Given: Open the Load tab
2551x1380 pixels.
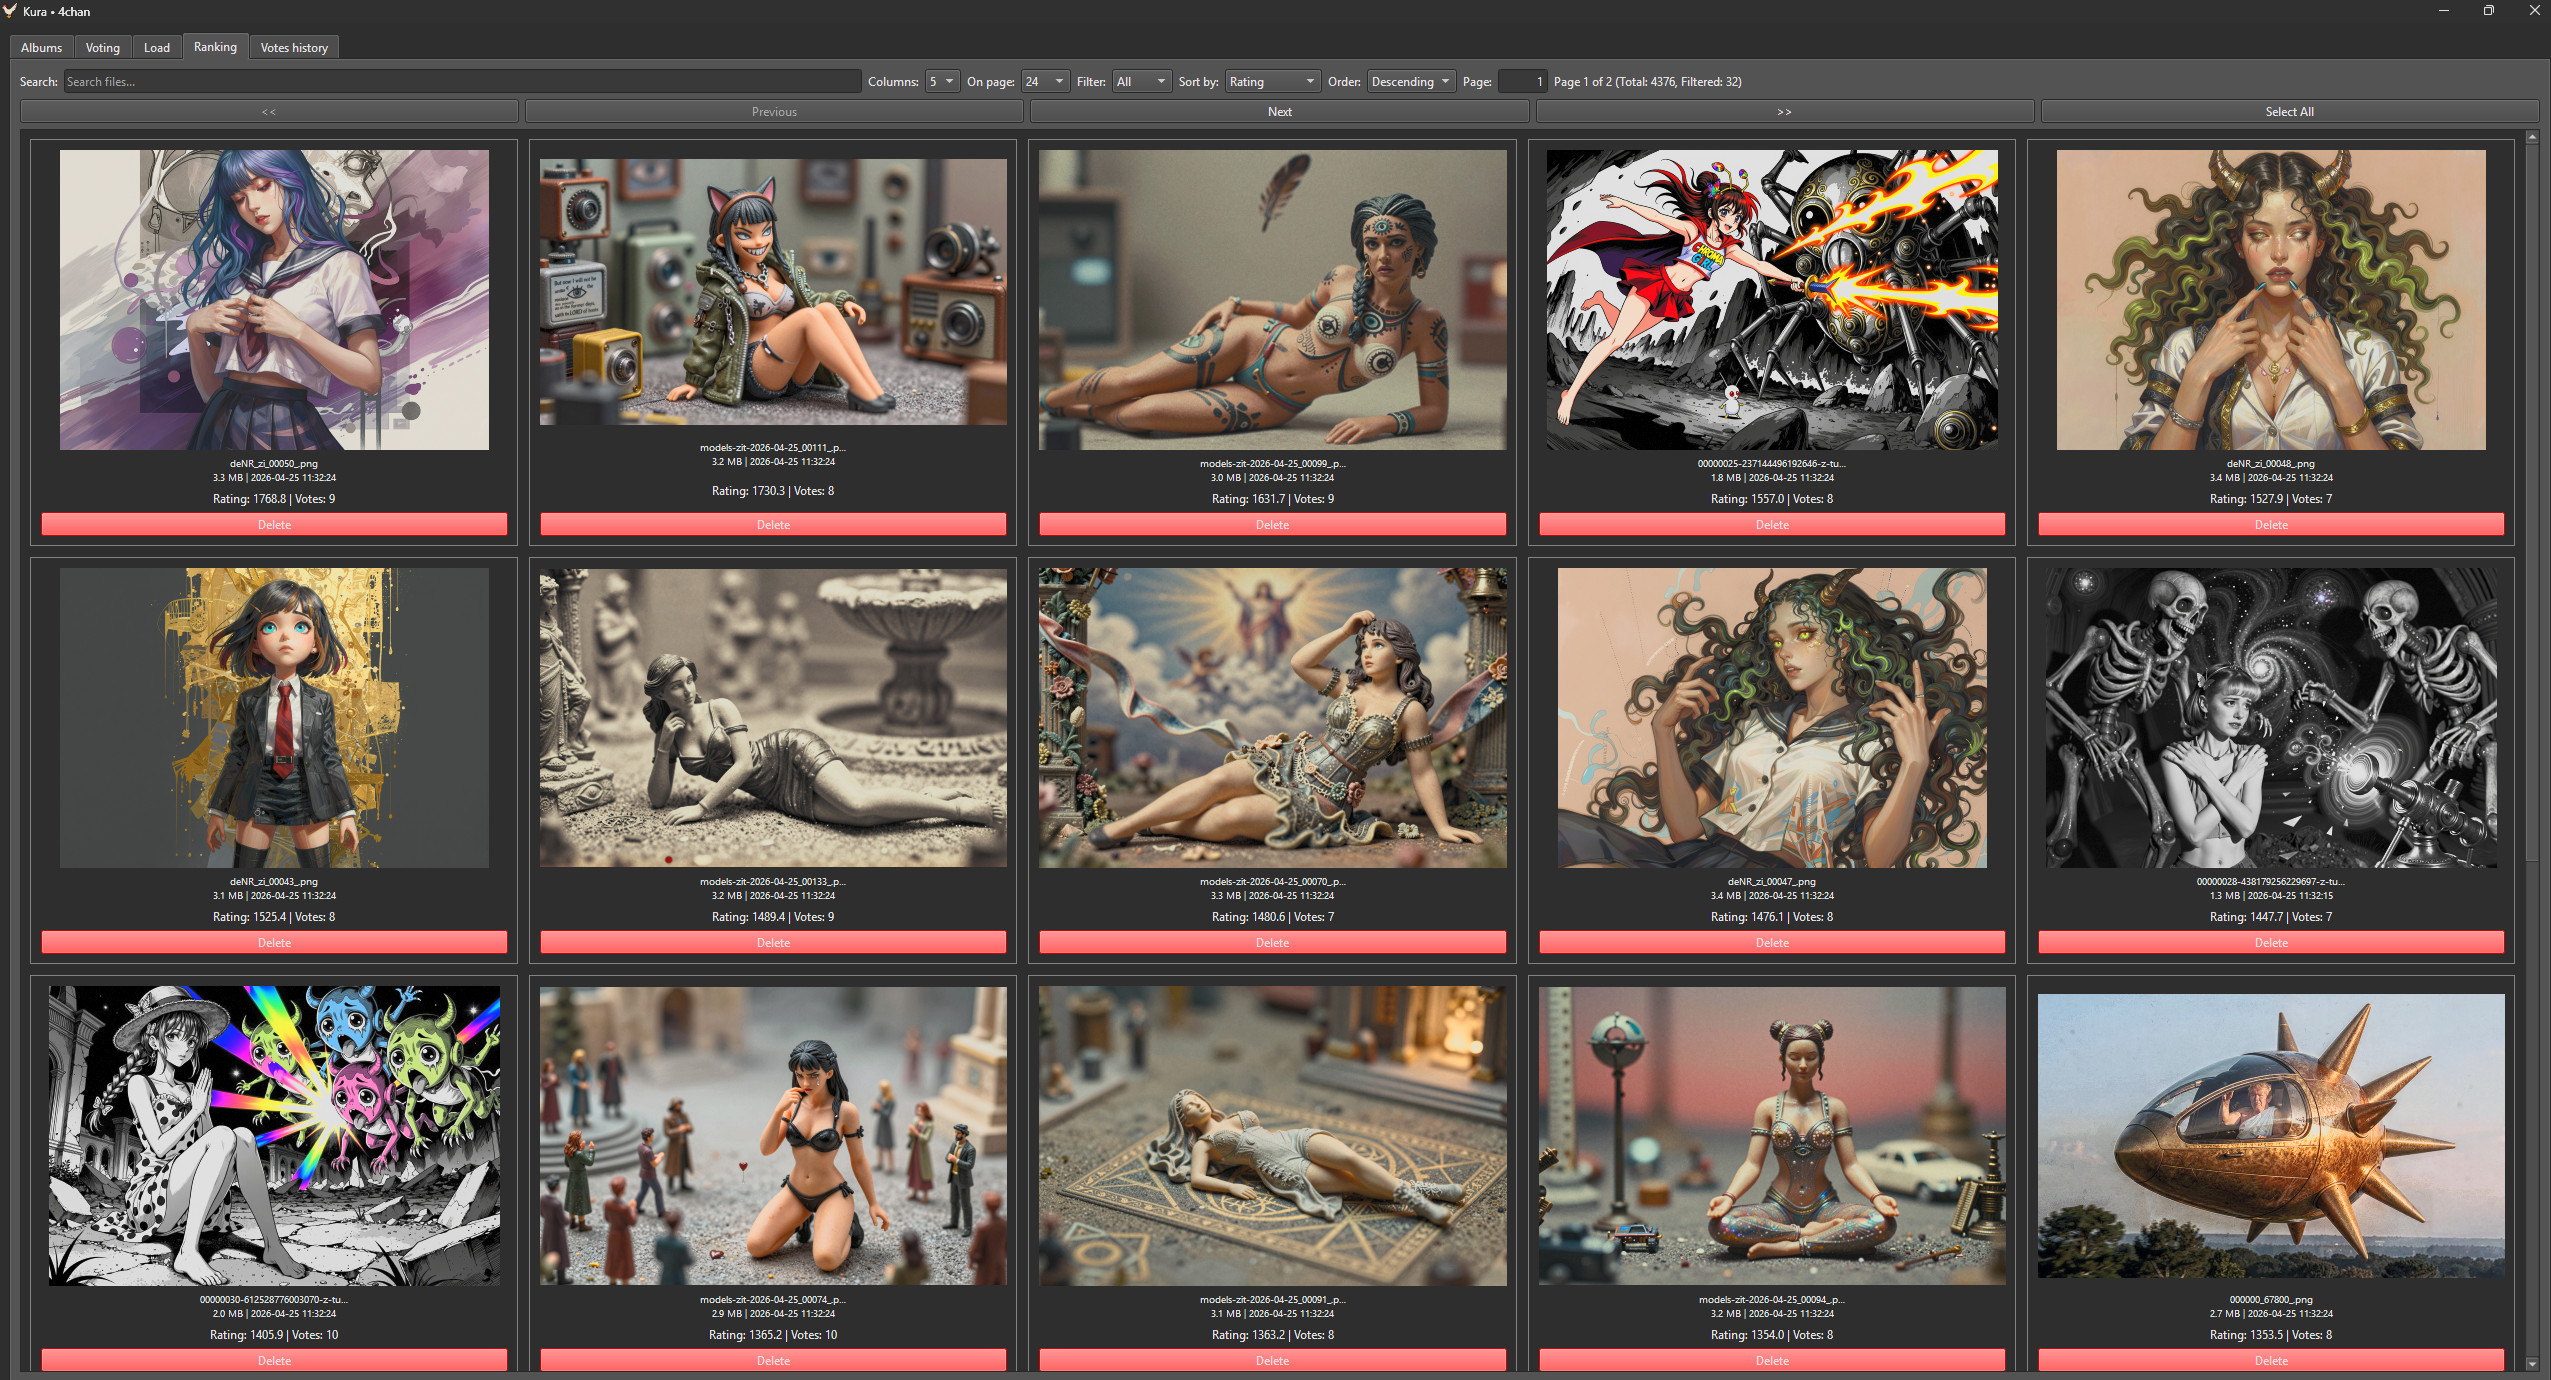Looking at the screenshot, I should [x=156, y=47].
